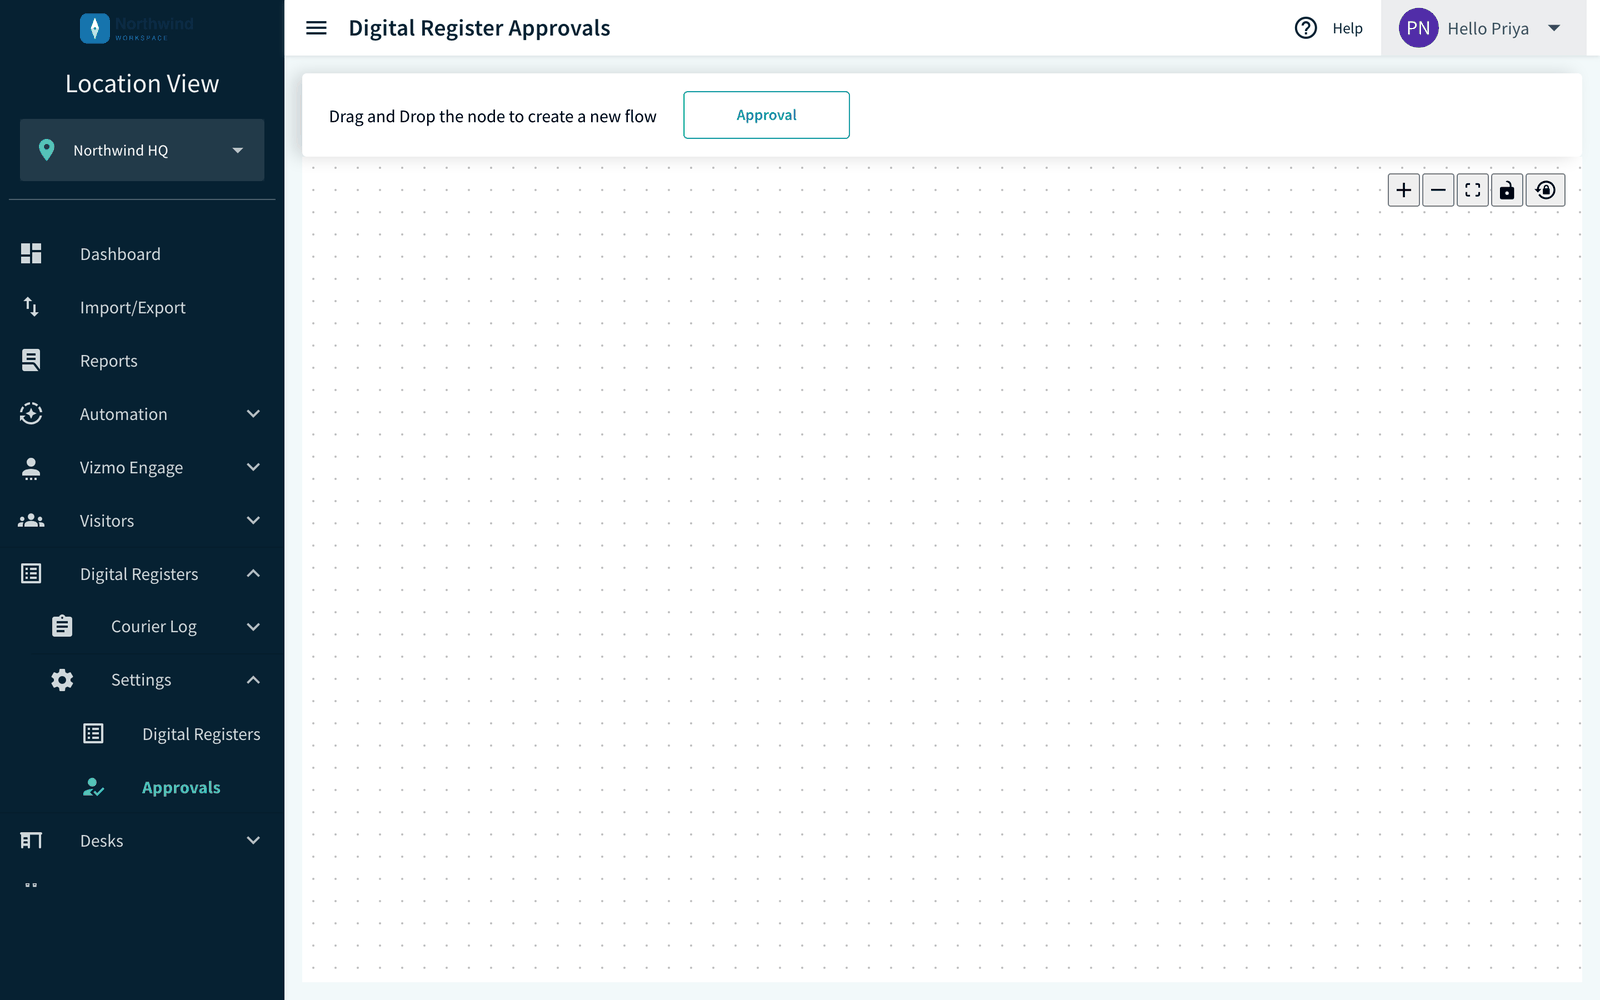Click the reset flow icon
The height and width of the screenshot is (1000, 1600).
click(x=1546, y=190)
